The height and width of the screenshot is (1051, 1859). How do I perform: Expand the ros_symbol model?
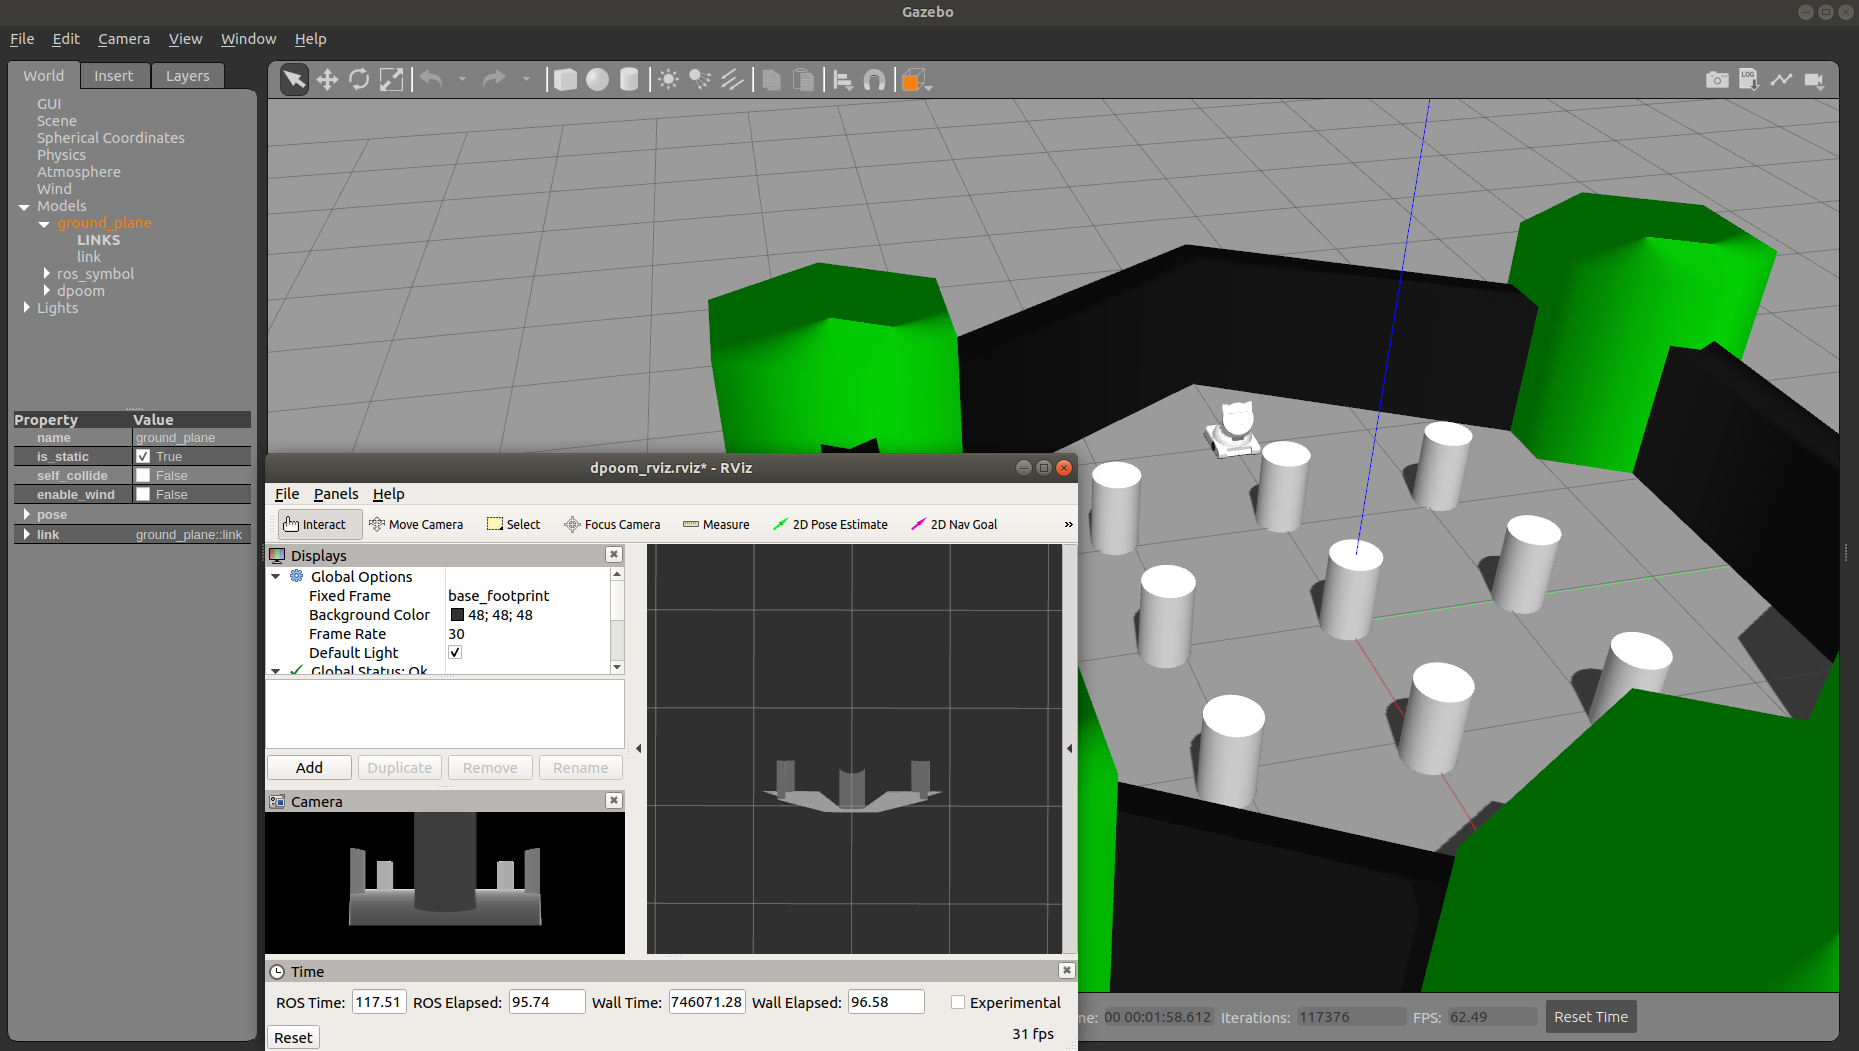pos(47,274)
